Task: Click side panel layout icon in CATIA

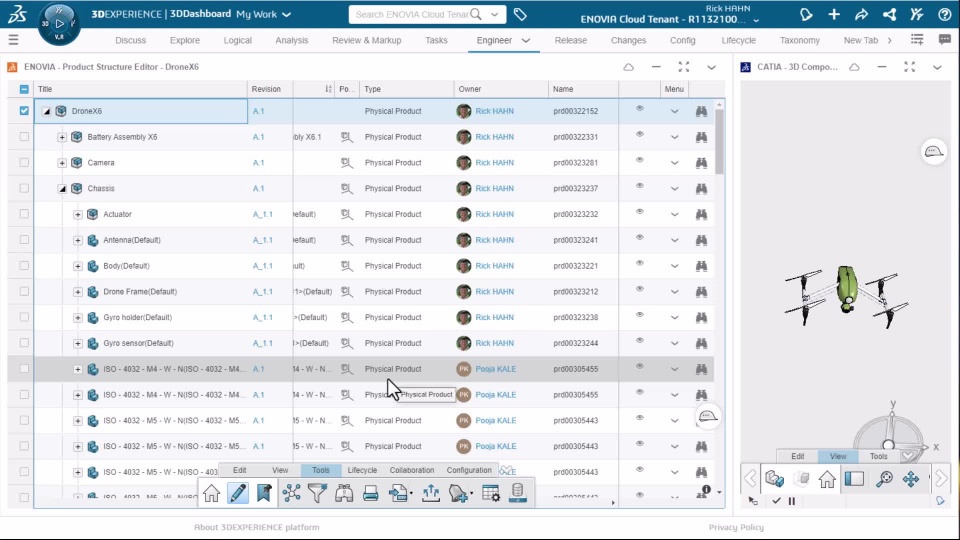Action: pos(854,479)
